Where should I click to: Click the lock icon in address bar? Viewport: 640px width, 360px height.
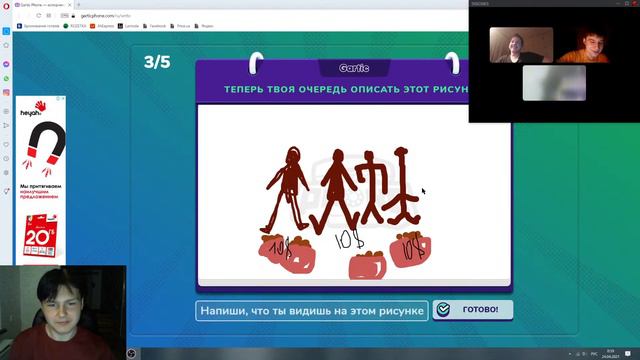pos(73,16)
